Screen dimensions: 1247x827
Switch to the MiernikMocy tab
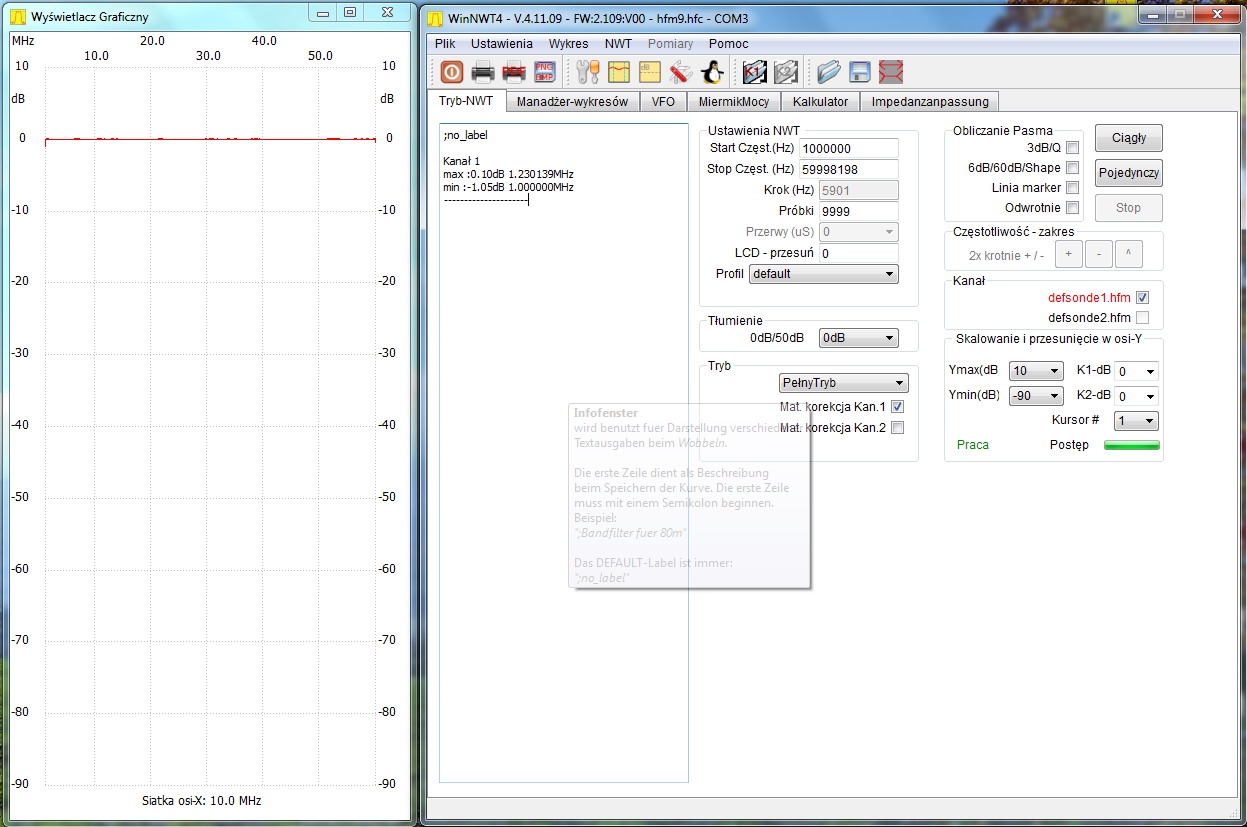733,101
